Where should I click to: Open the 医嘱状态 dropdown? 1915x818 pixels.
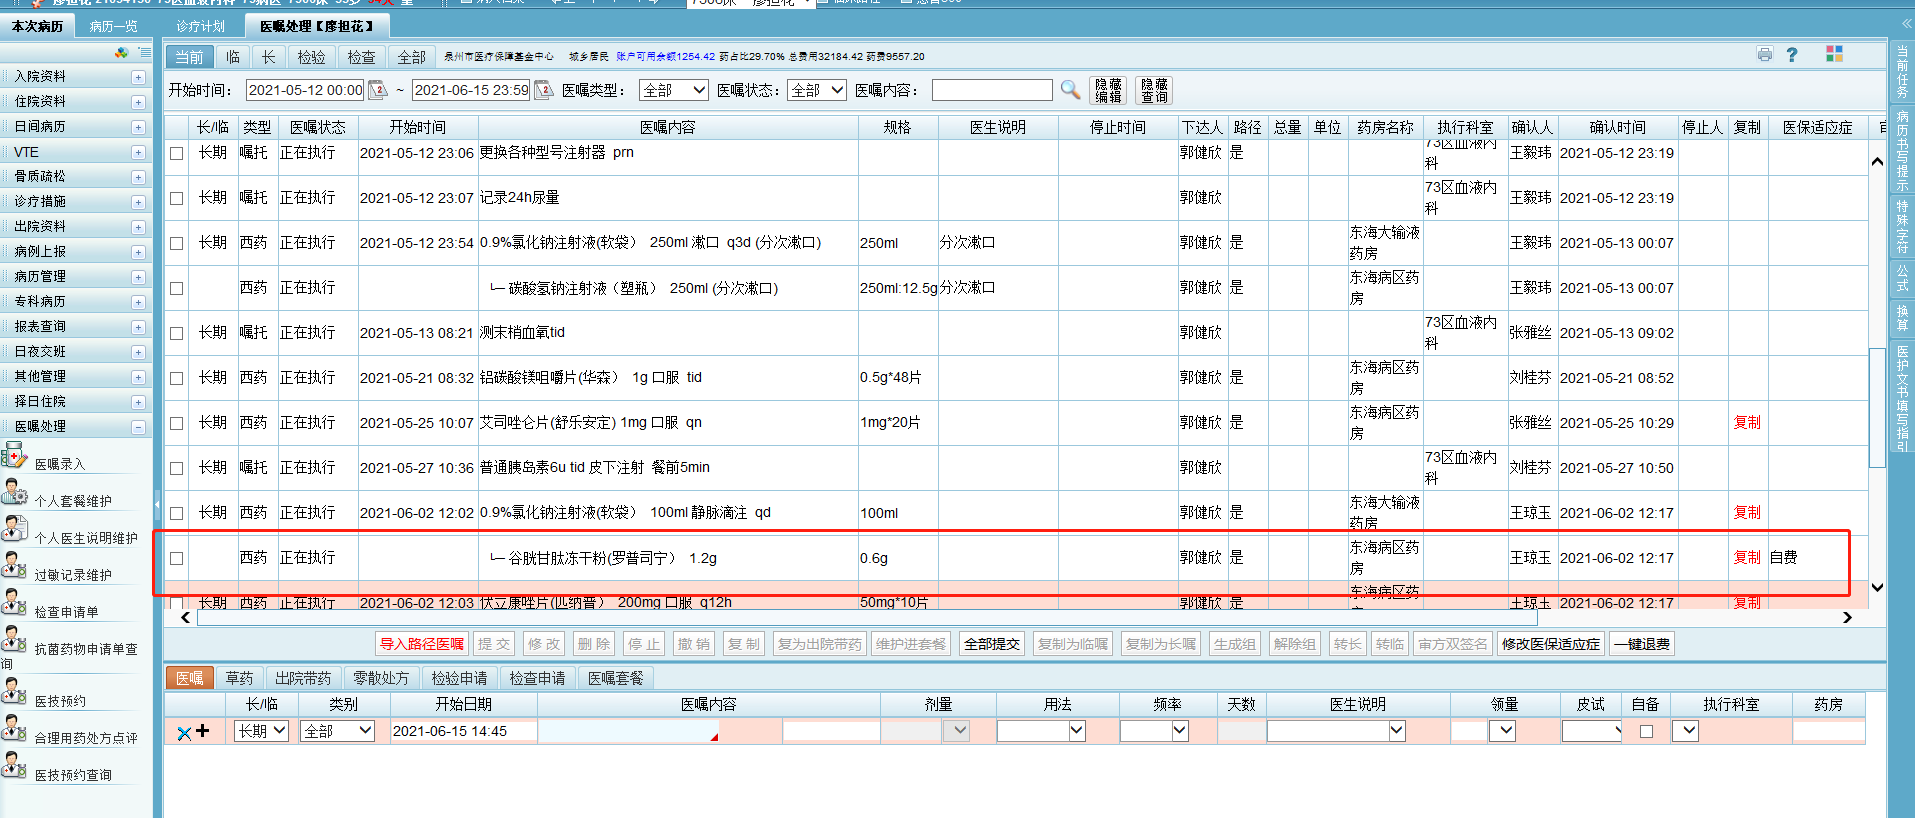pos(816,90)
